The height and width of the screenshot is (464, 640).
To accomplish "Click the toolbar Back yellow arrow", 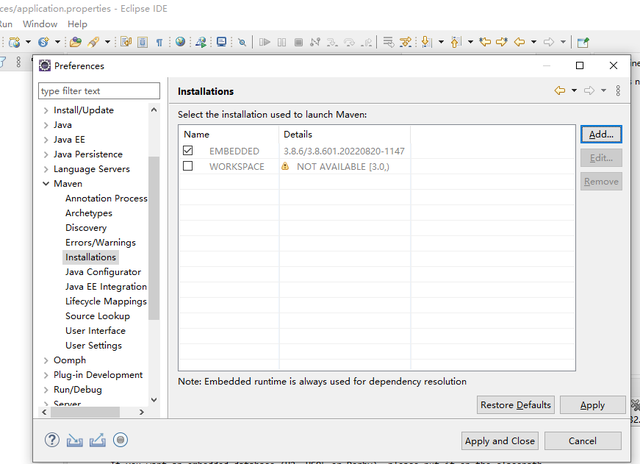I will (x=519, y=42).
